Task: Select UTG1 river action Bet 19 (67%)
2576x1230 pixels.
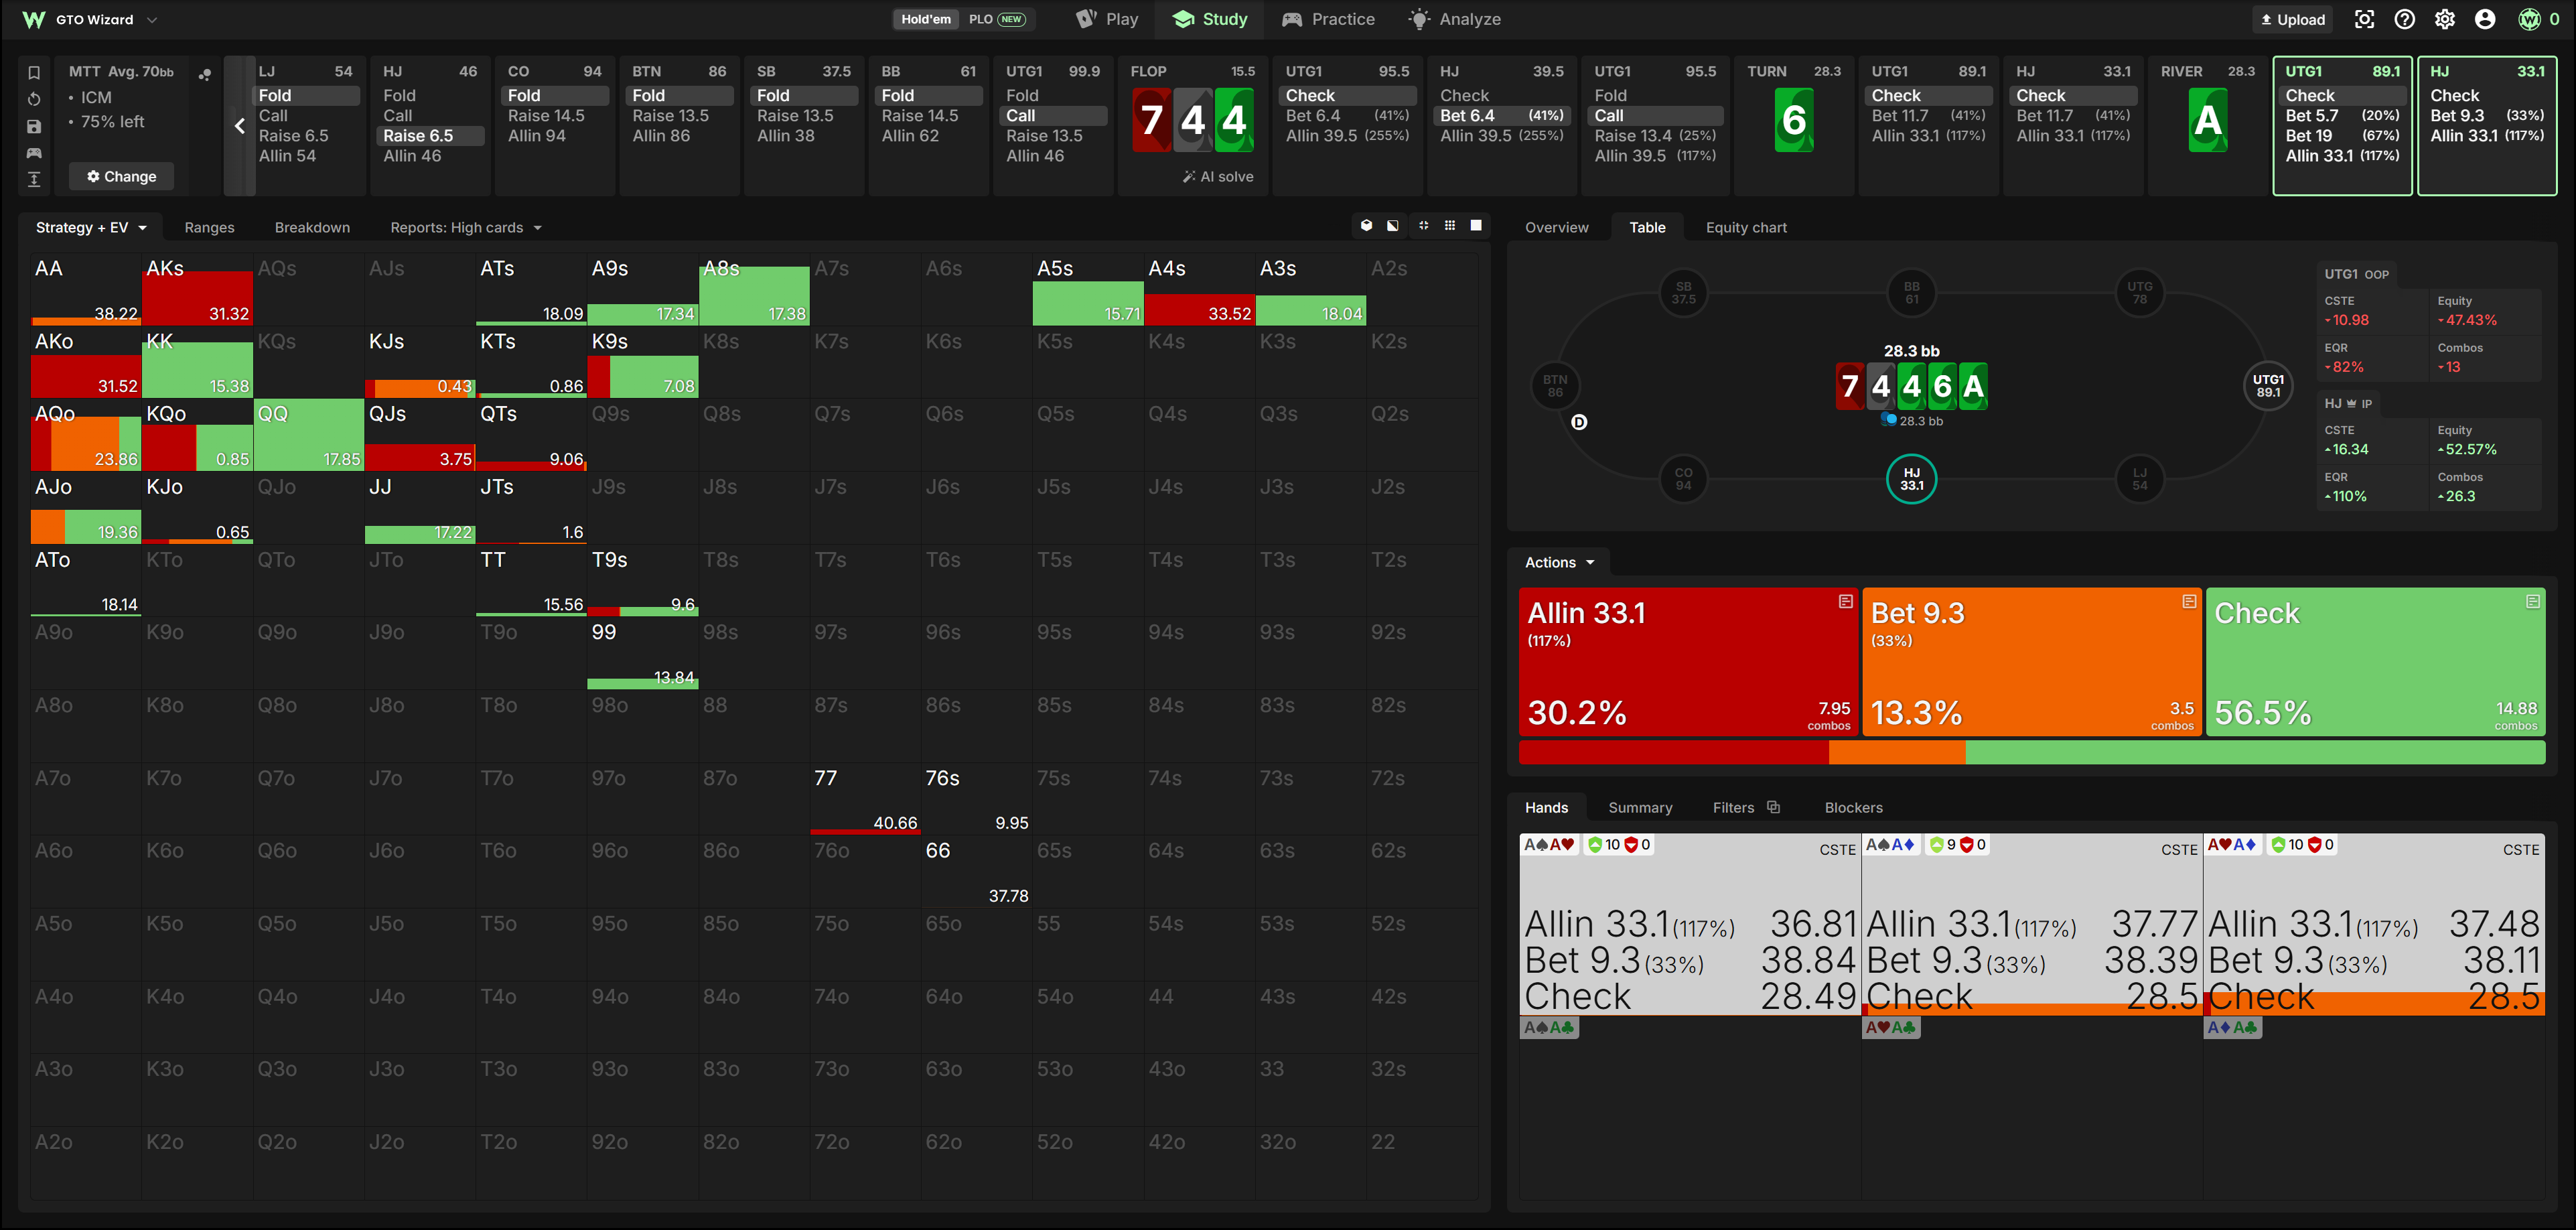Action: click(2342, 135)
